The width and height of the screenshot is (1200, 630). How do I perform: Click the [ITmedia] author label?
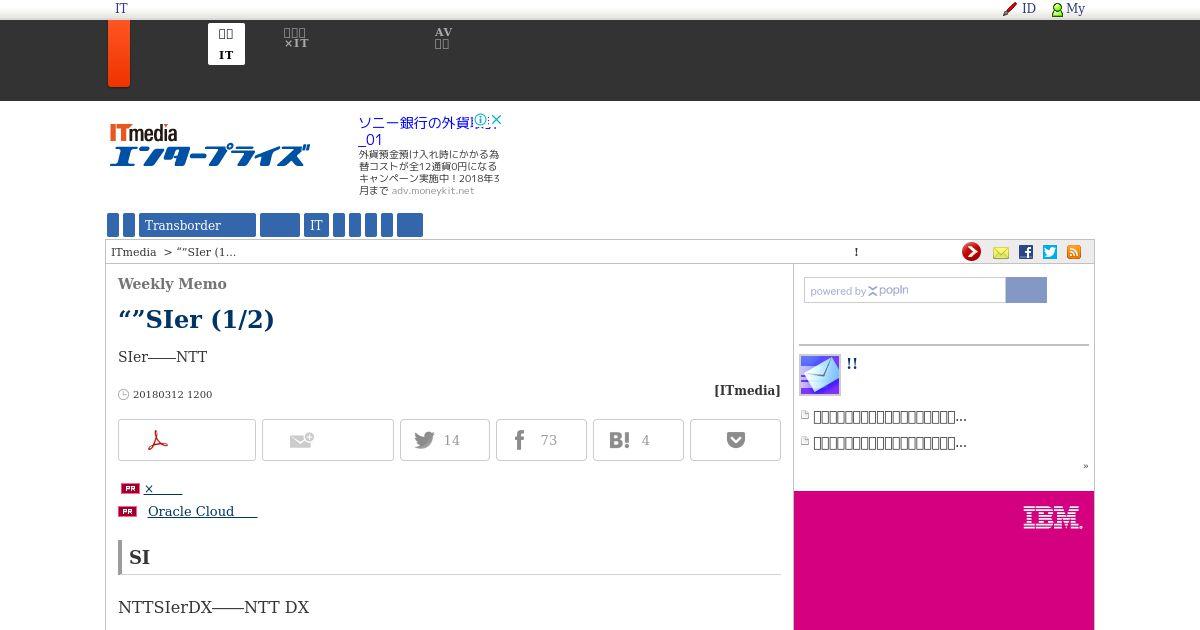point(747,391)
